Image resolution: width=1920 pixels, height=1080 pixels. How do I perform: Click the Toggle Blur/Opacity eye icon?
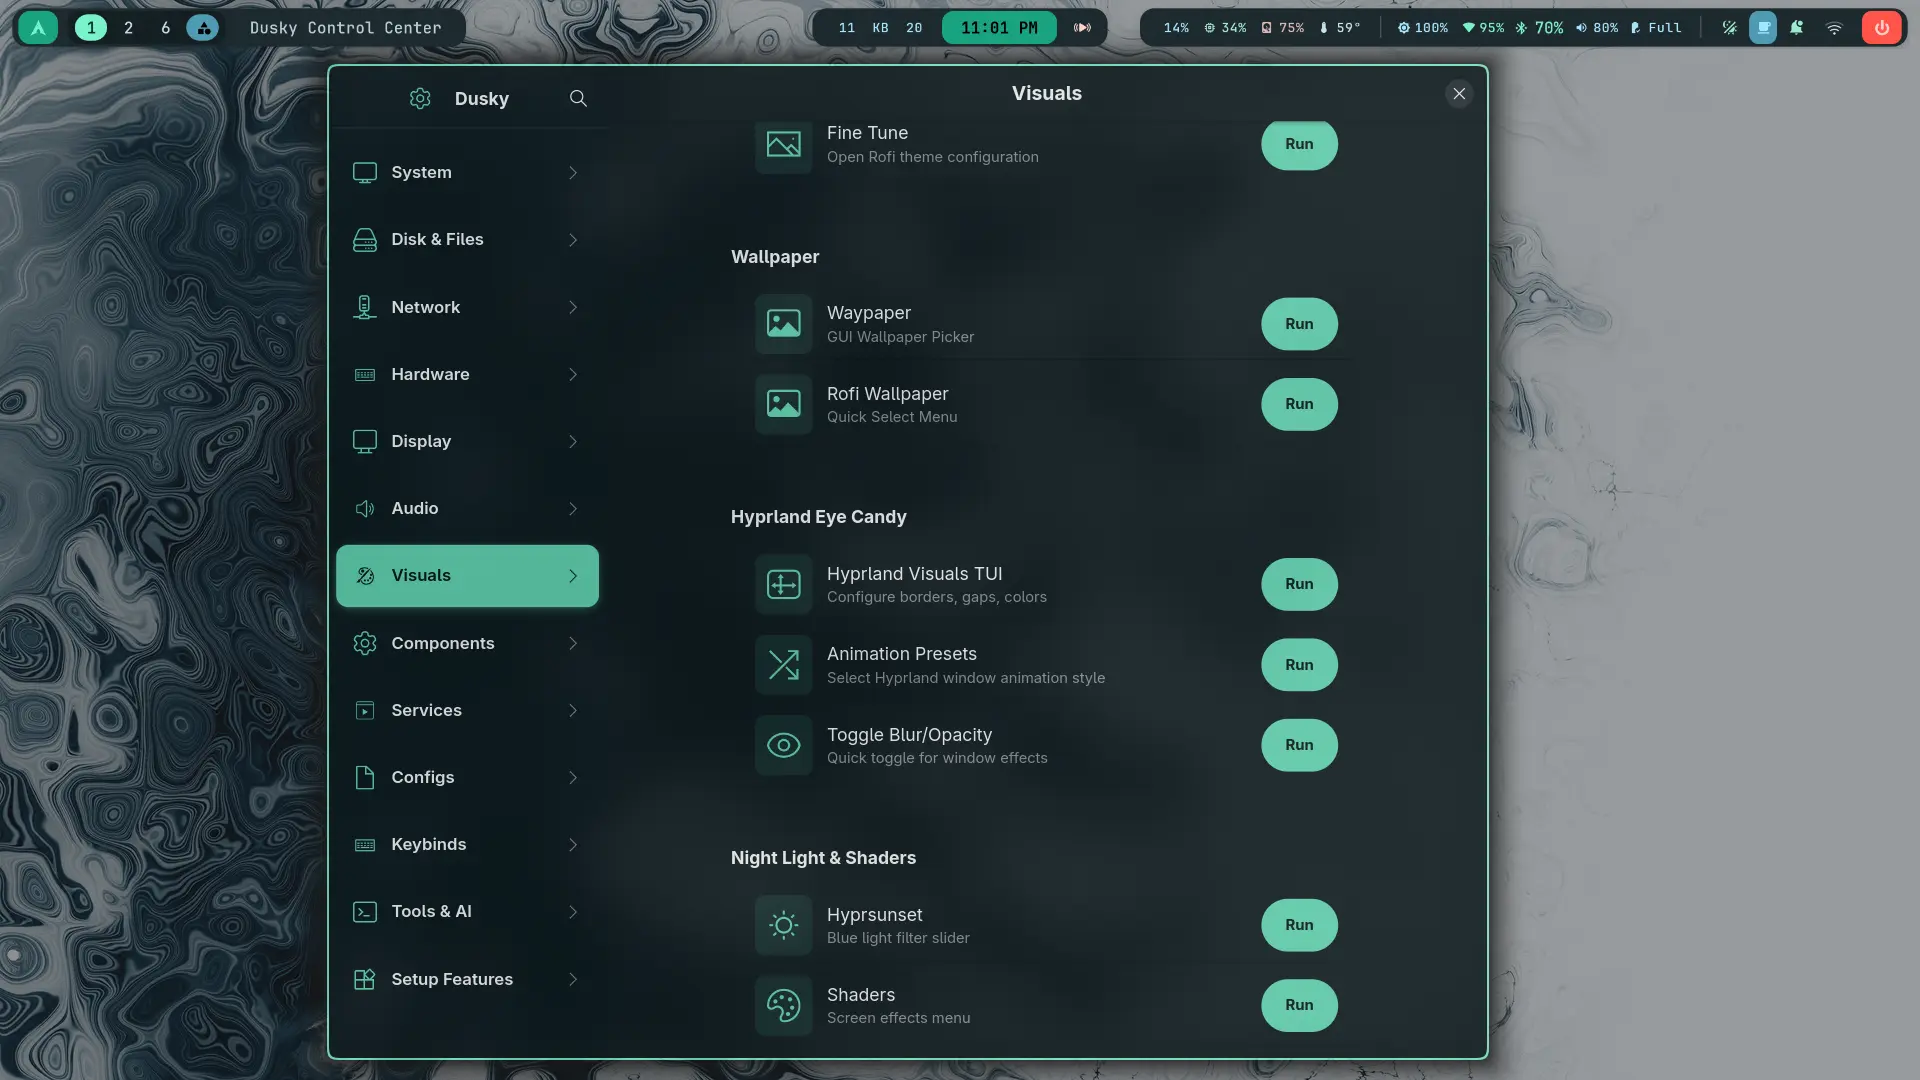point(784,745)
